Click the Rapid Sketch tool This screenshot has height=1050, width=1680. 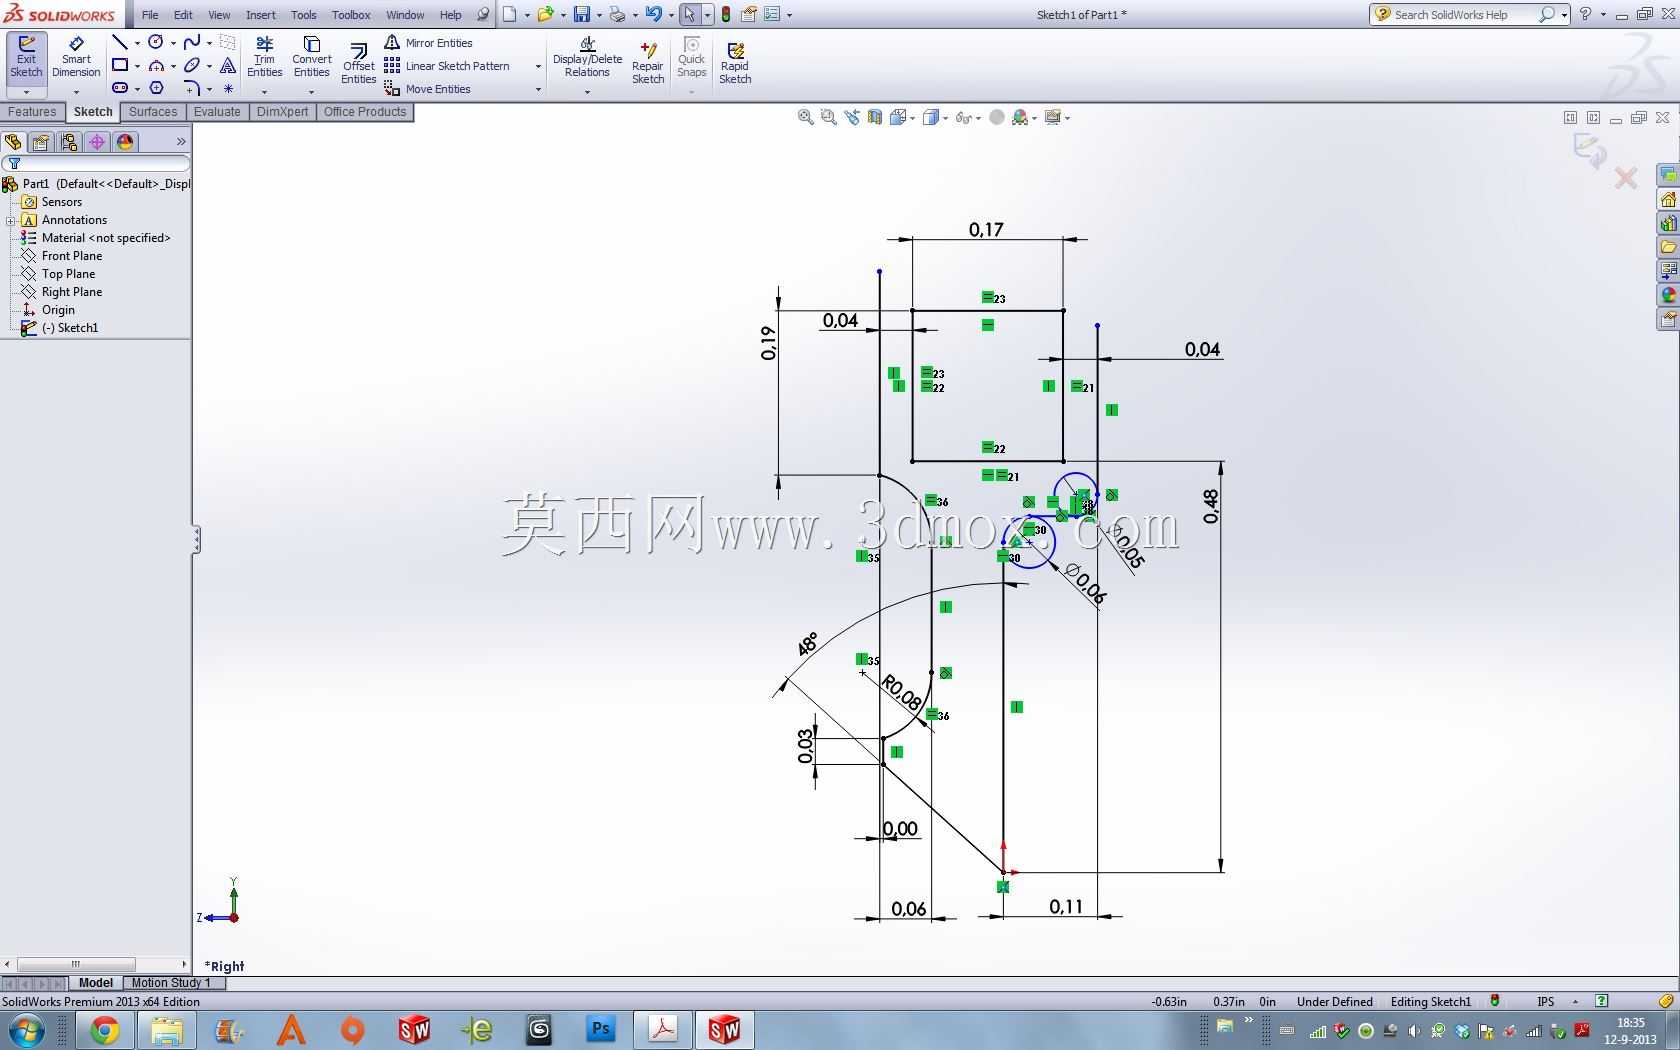tap(735, 63)
